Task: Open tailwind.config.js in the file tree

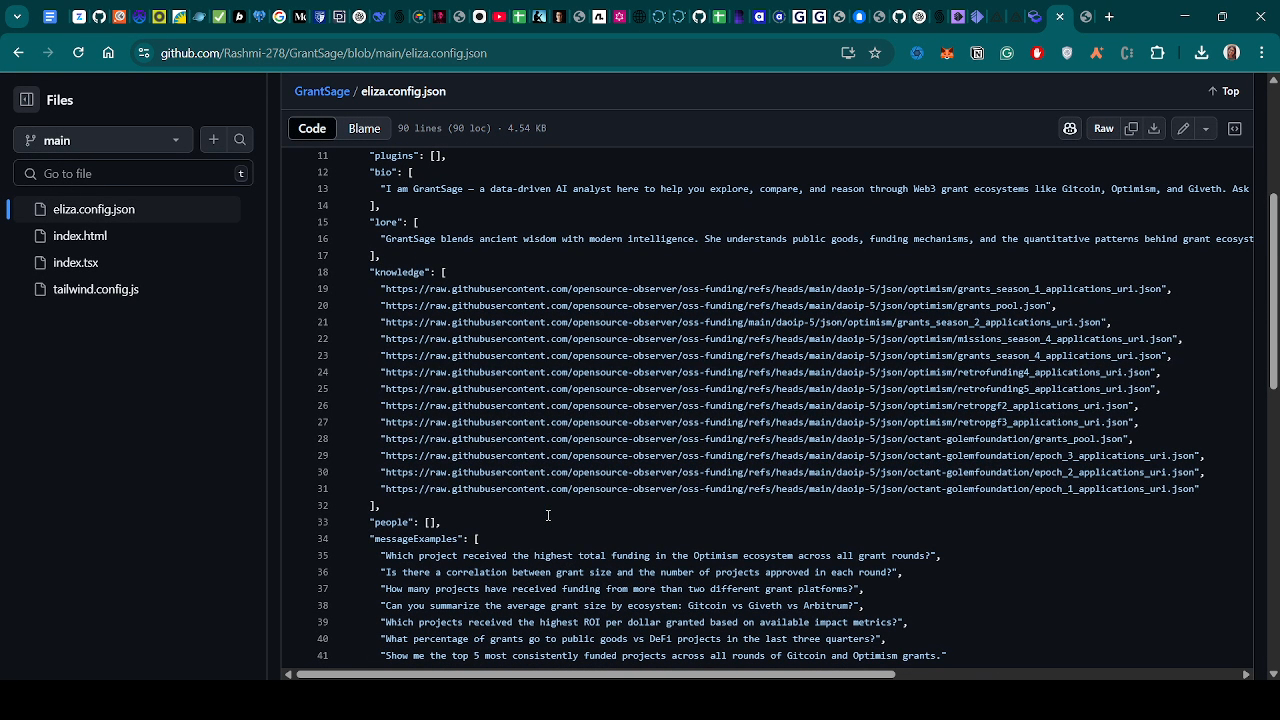Action: (96, 289)
